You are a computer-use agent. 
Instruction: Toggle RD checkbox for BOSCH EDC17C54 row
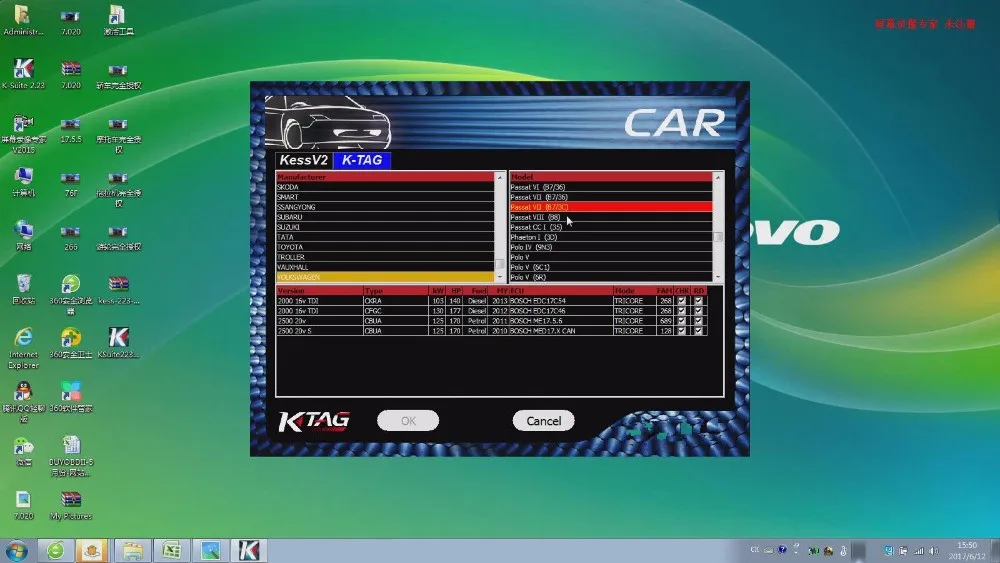[698, 301]
